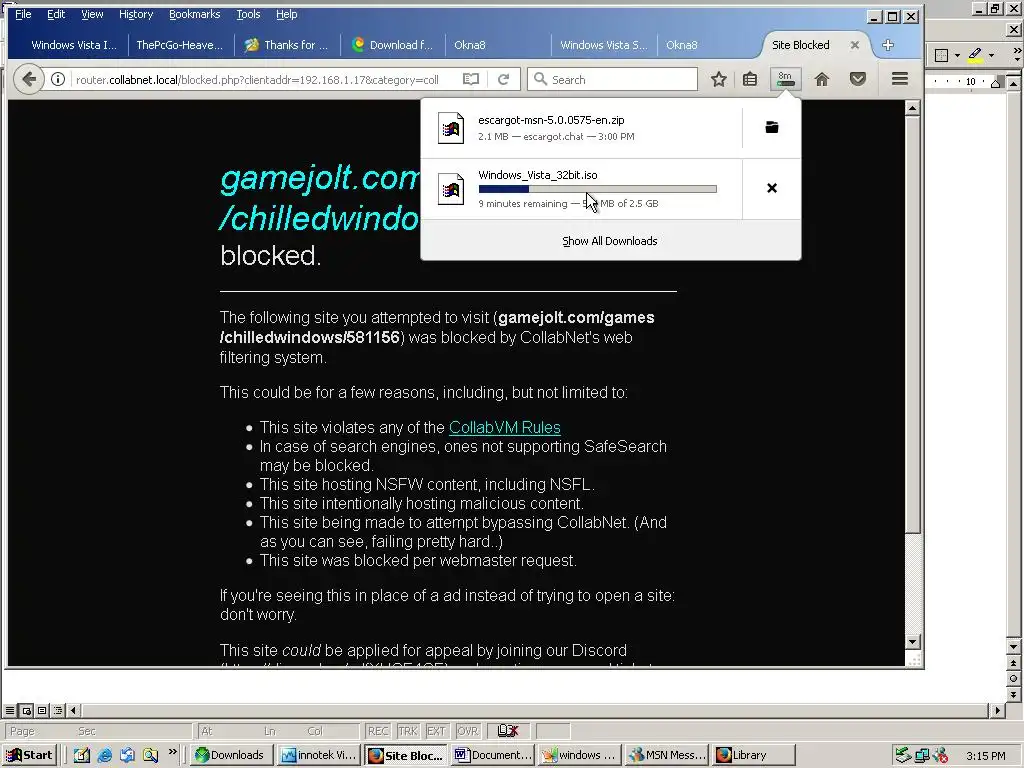Viewport: 1024px width, 768px height.
Task: Open the View menu
Action: point(91,14)
